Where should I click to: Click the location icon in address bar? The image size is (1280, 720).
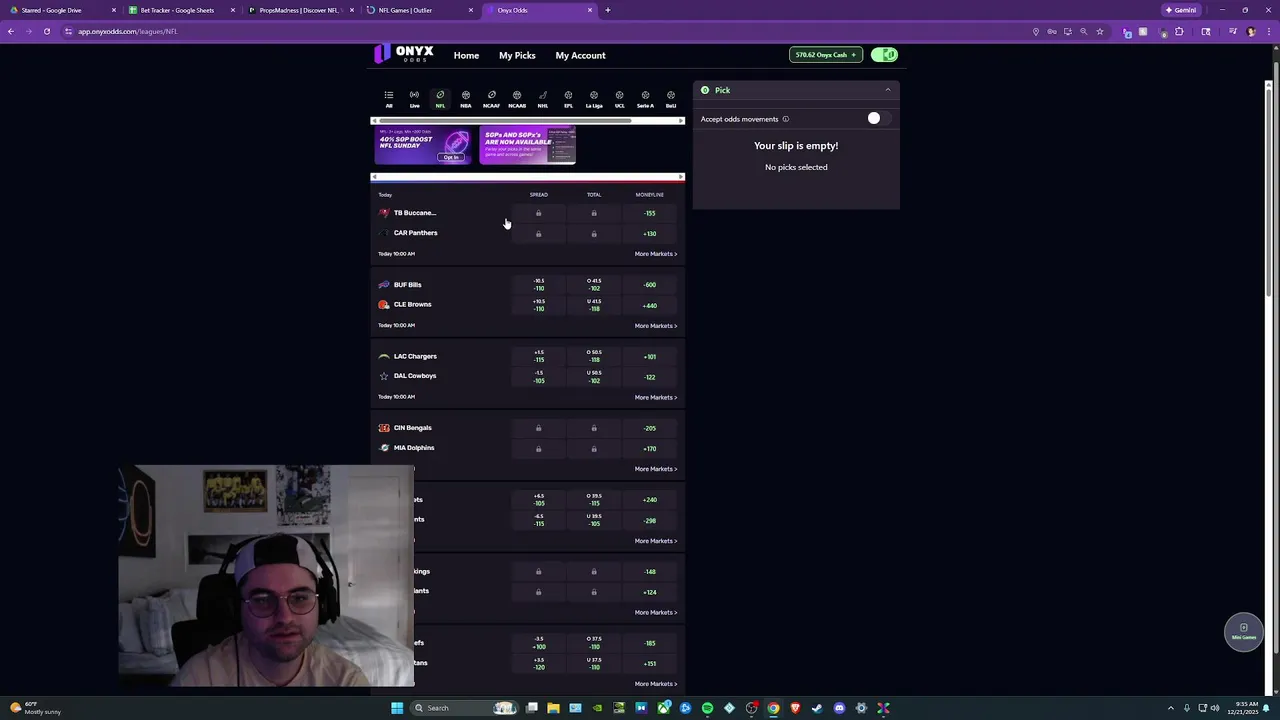click(1036, 31)
